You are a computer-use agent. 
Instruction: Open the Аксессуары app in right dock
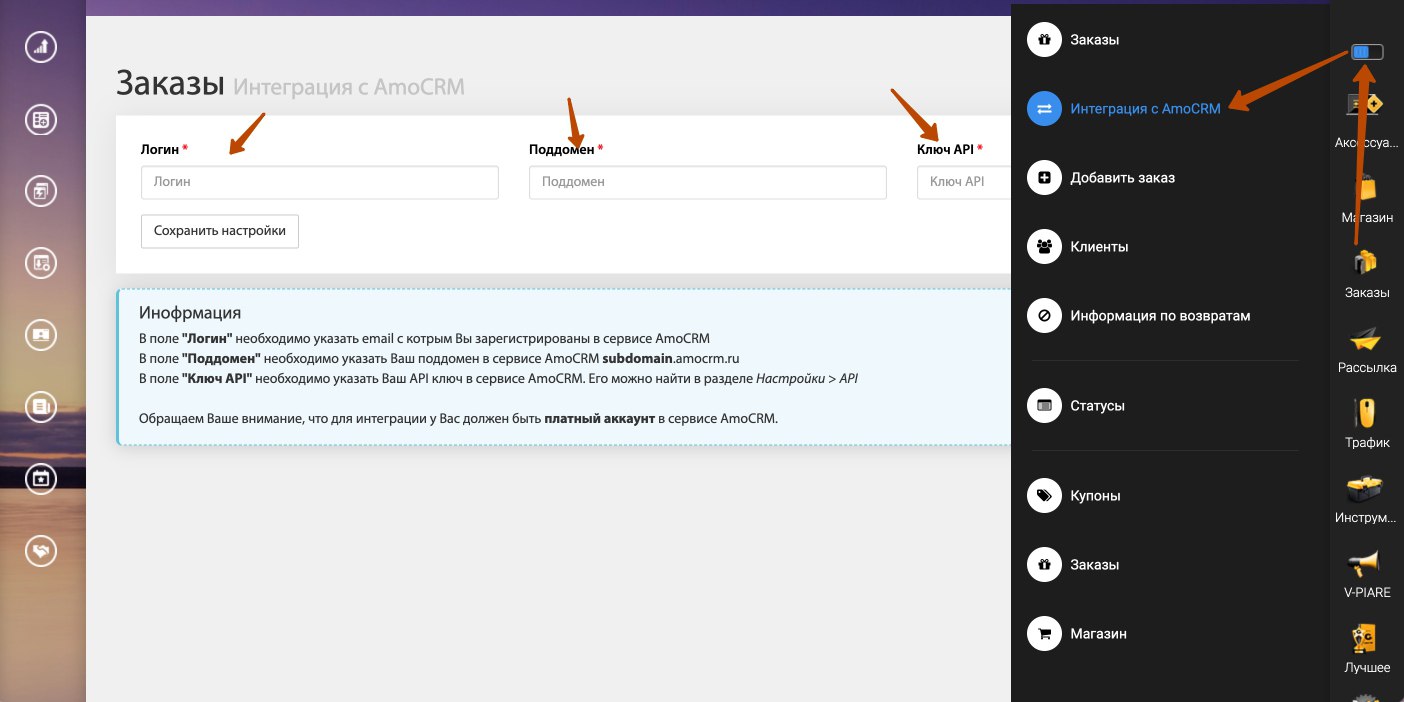(x=1366, y=120)
